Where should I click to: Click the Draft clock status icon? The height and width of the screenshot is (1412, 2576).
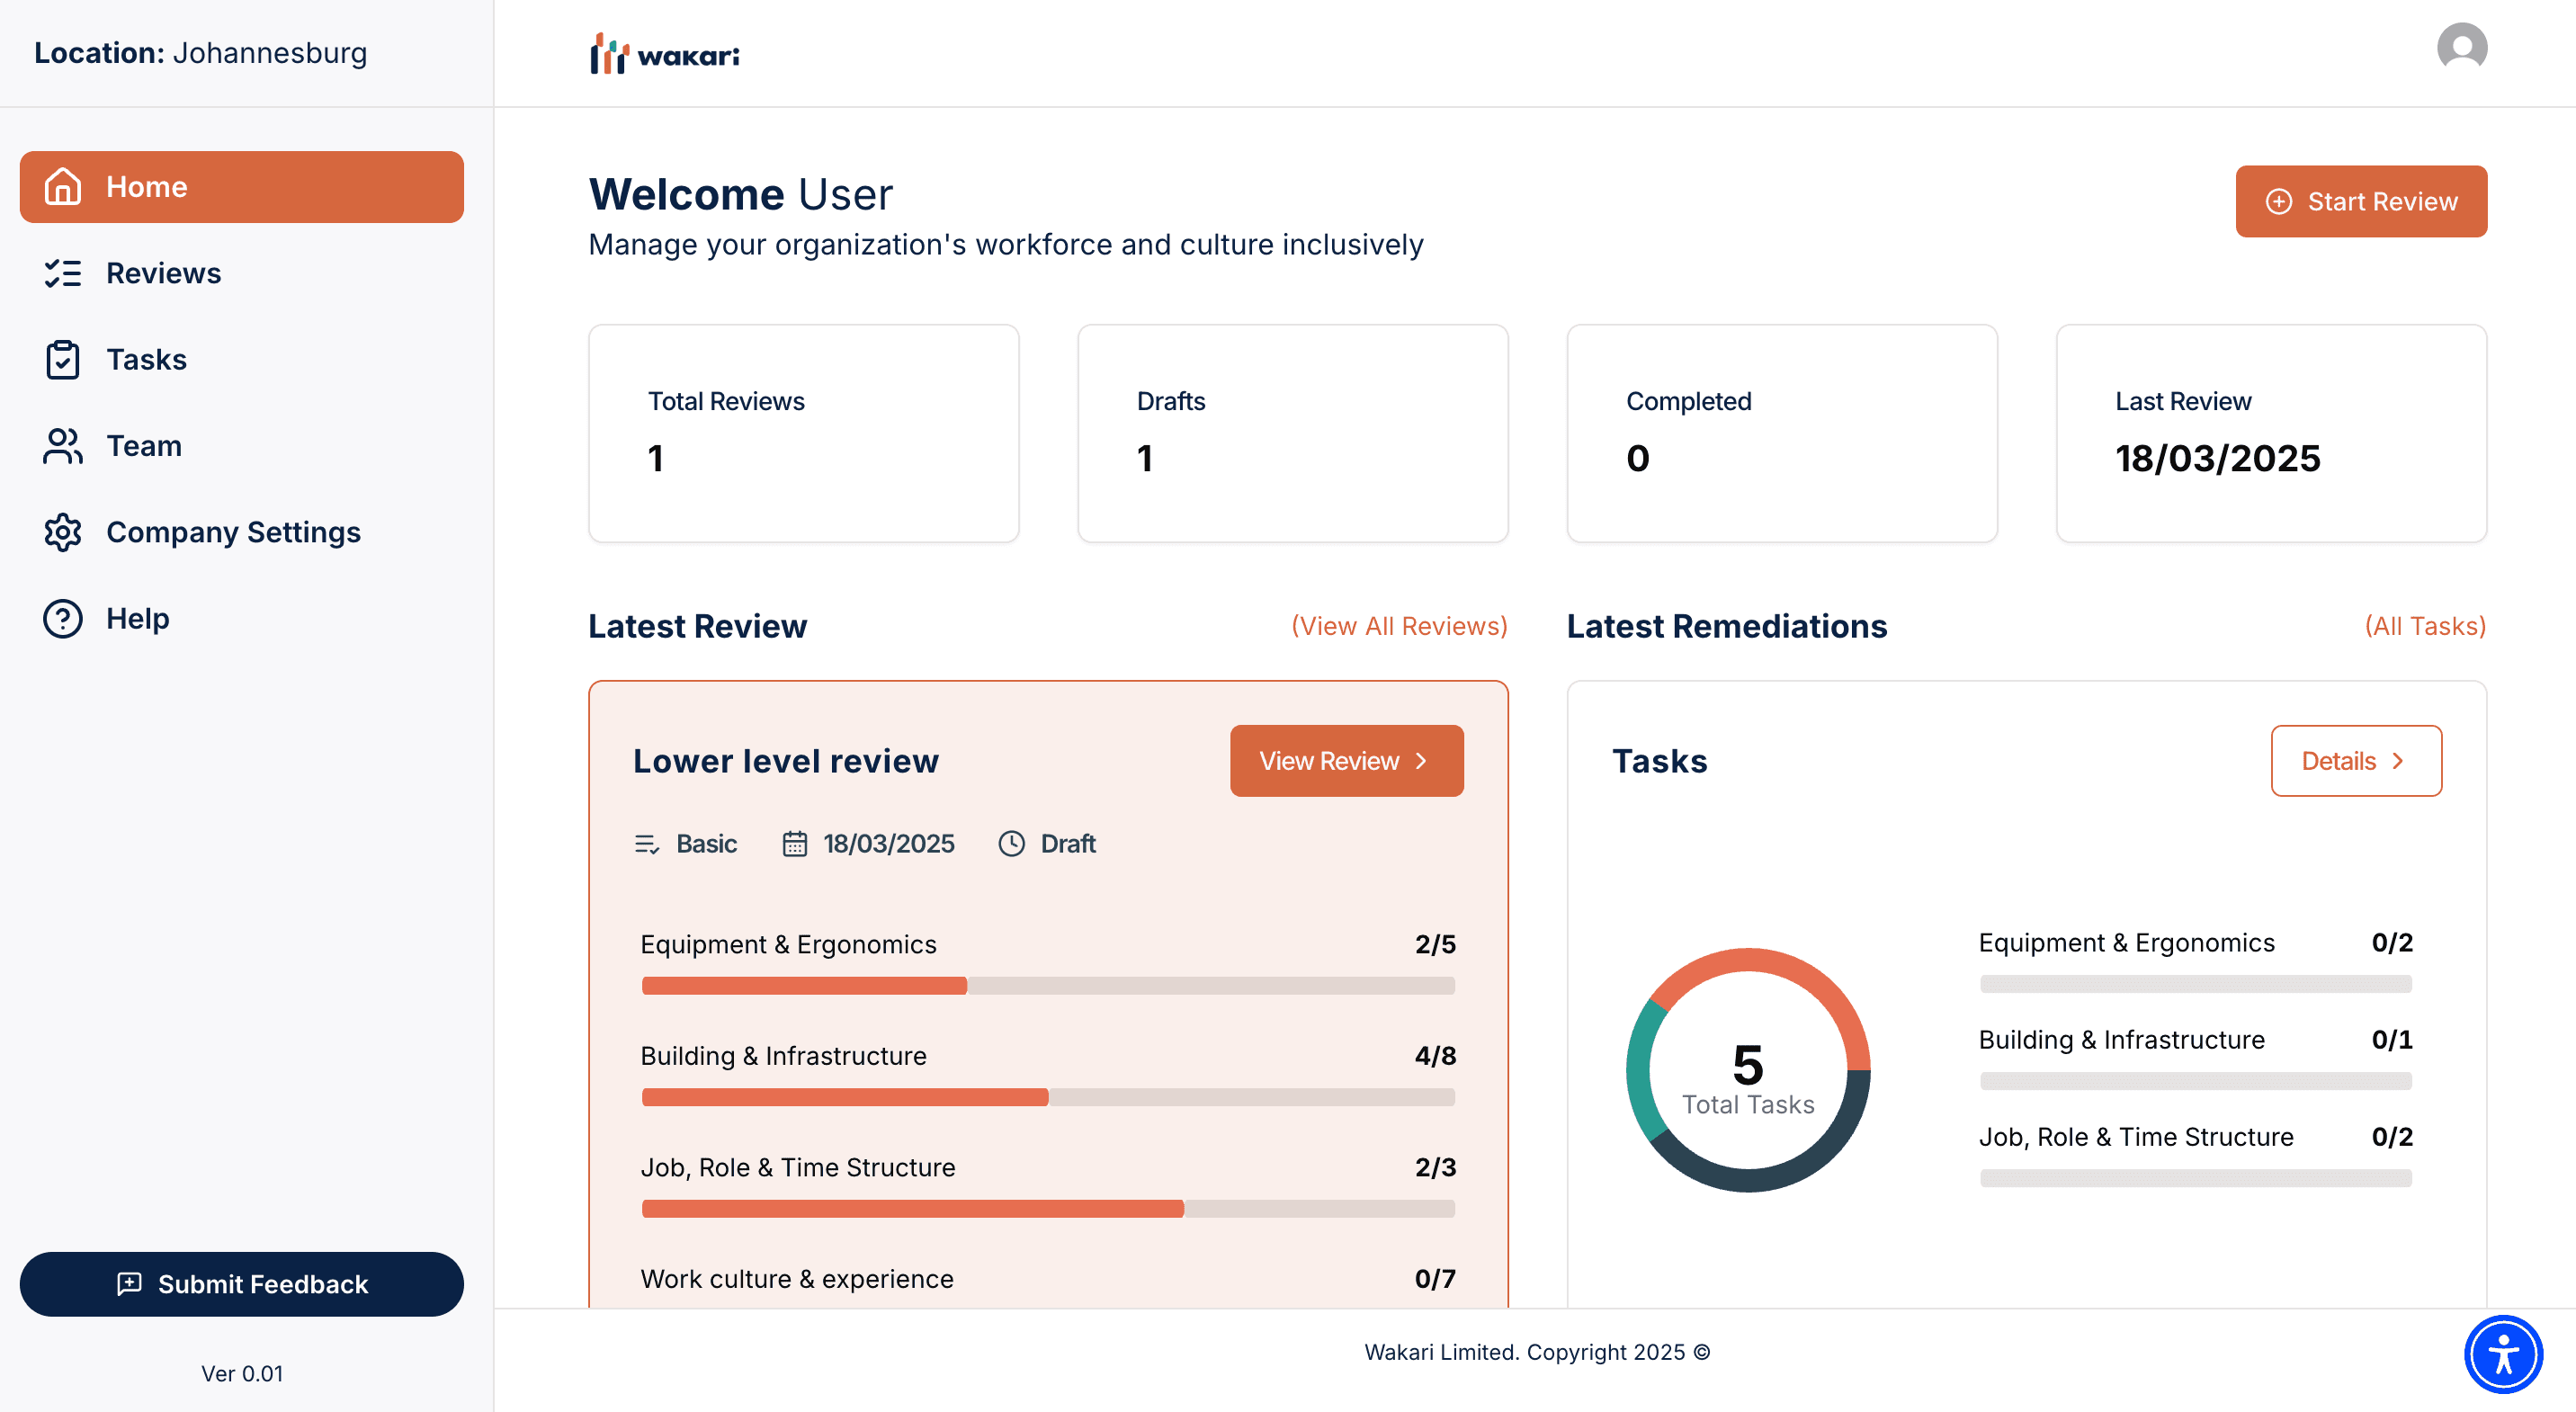pyautogui.click(x=1012, y=843)
